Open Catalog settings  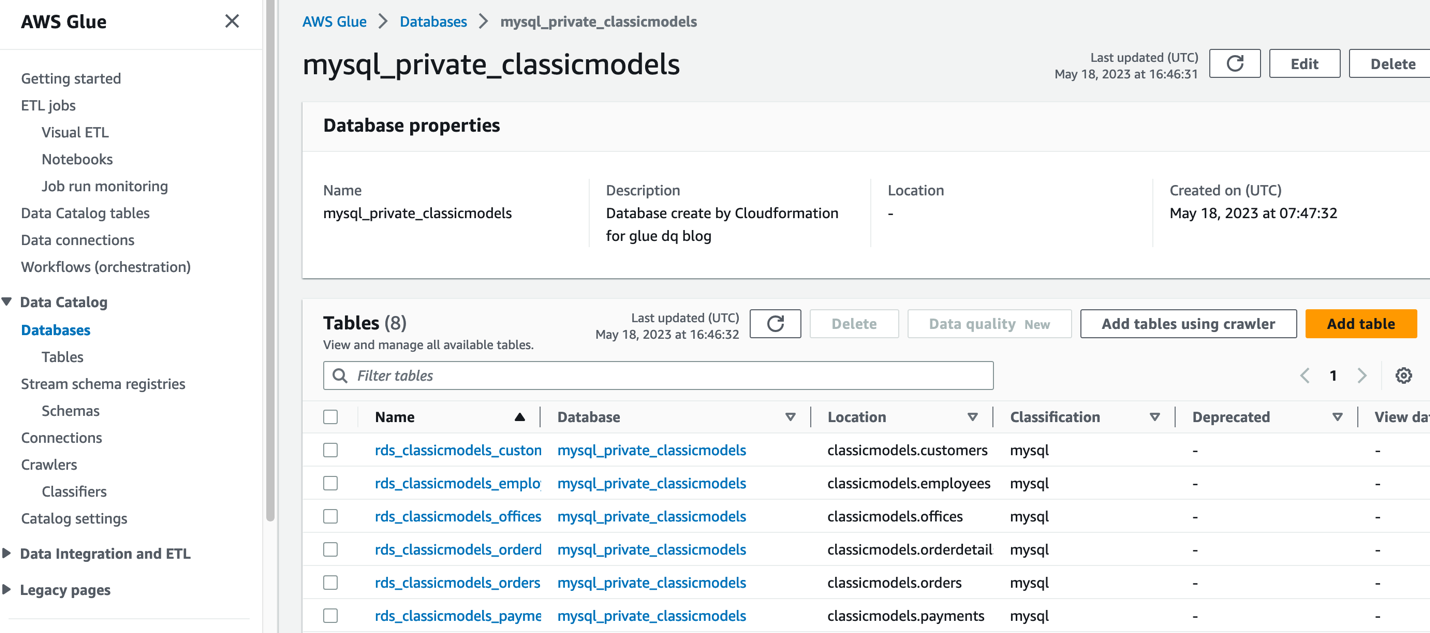click(74, 519)
